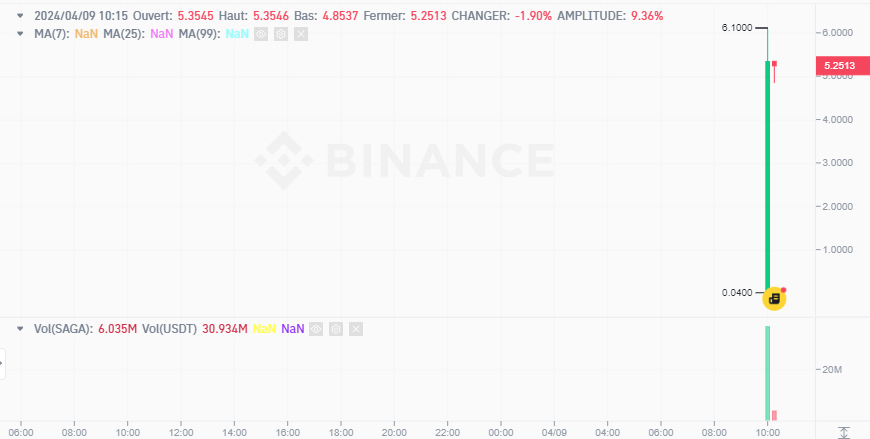This screenshot has width=870, height=439.
Task: Collapse the OHLC info row arrow
Action: click(20, 17)
